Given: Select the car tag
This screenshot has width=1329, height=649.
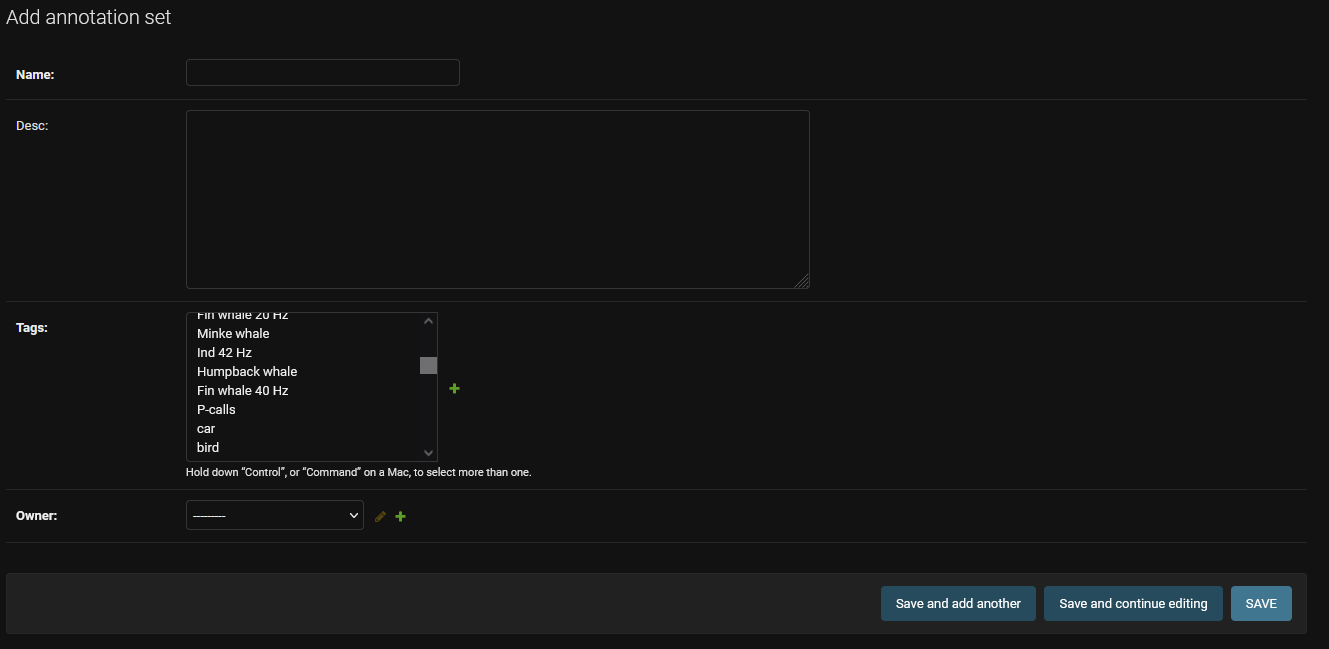Looking at the screenshot, I should (206, 428).
